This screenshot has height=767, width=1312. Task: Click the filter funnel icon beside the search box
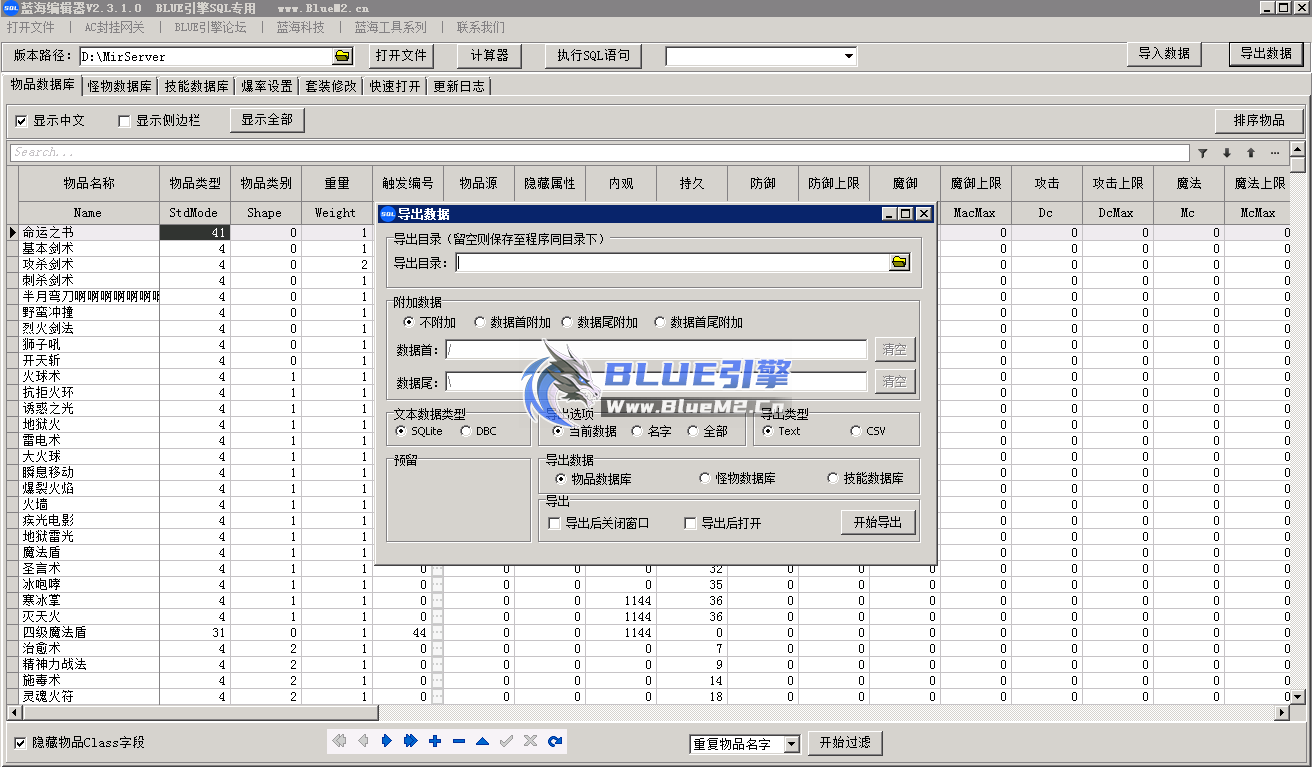click(x=1203, y=153)
